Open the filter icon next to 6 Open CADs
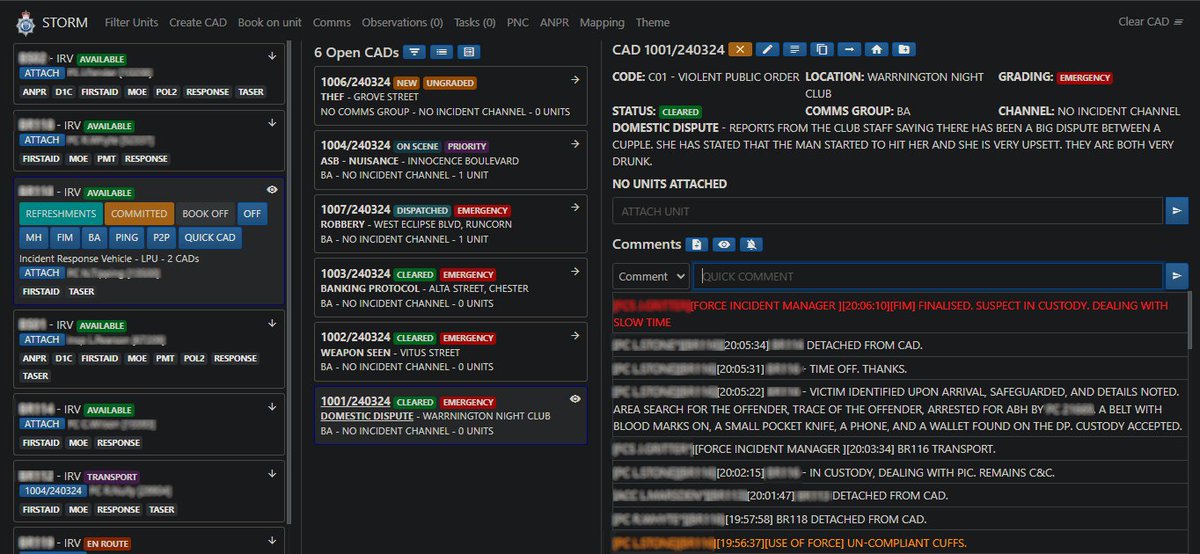 [x=414, y=52]
